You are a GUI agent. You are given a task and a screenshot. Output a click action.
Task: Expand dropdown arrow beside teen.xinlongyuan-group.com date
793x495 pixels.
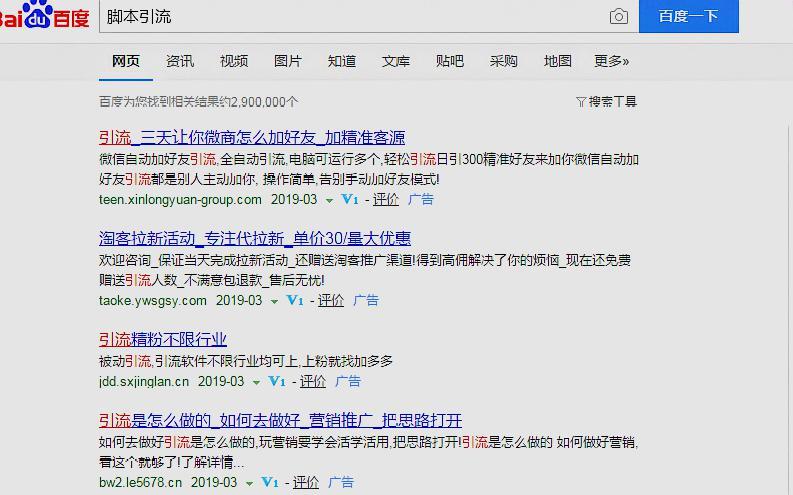click(x=329, y=201)
